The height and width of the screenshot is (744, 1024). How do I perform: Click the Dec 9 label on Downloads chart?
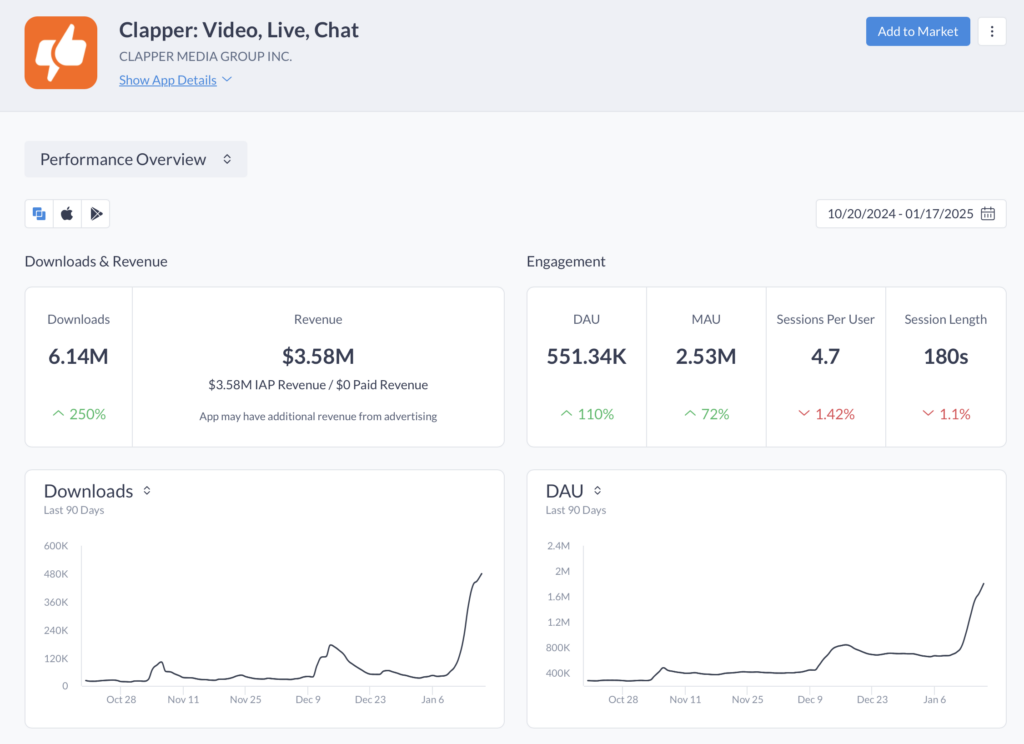point(308,700)
